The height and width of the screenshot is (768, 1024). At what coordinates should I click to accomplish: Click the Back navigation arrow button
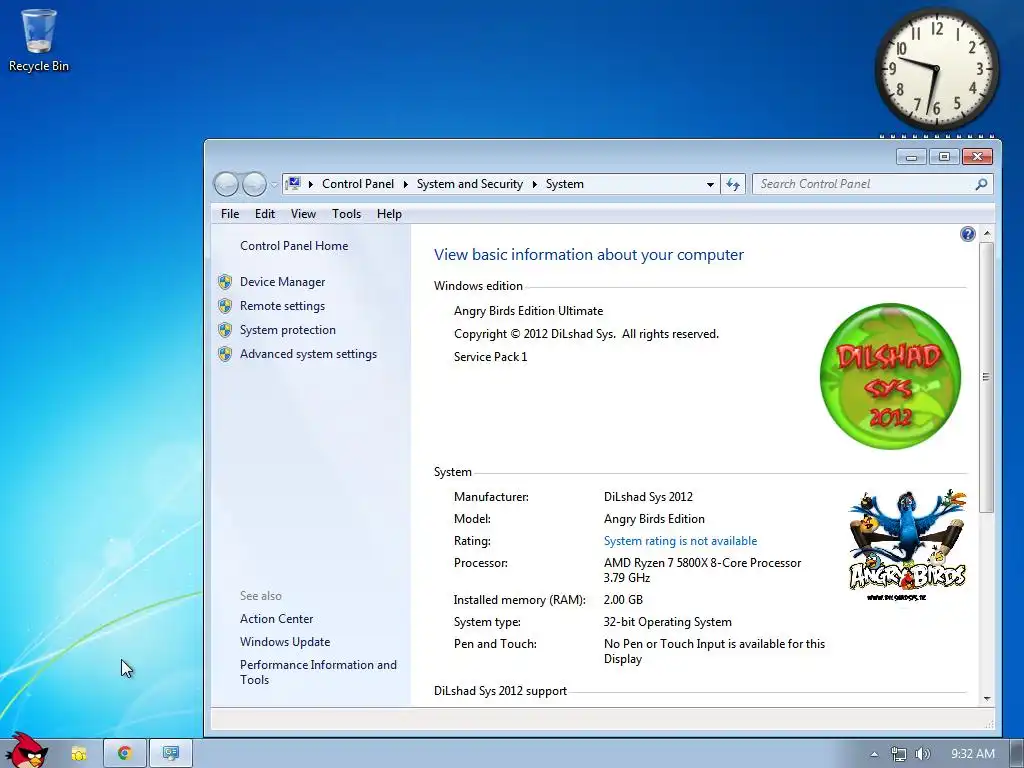pos(226,184)
